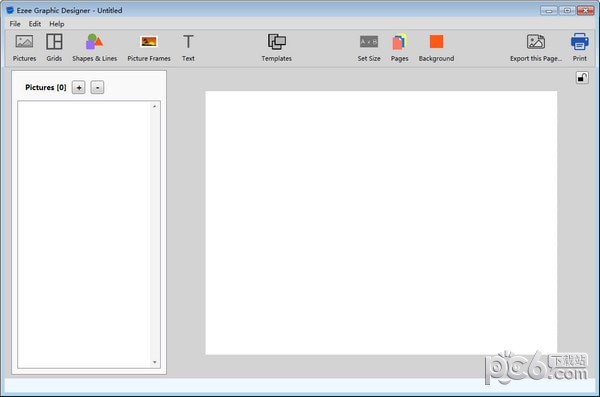Open the Background color tool
600x397 pixels.
[436, 47]
